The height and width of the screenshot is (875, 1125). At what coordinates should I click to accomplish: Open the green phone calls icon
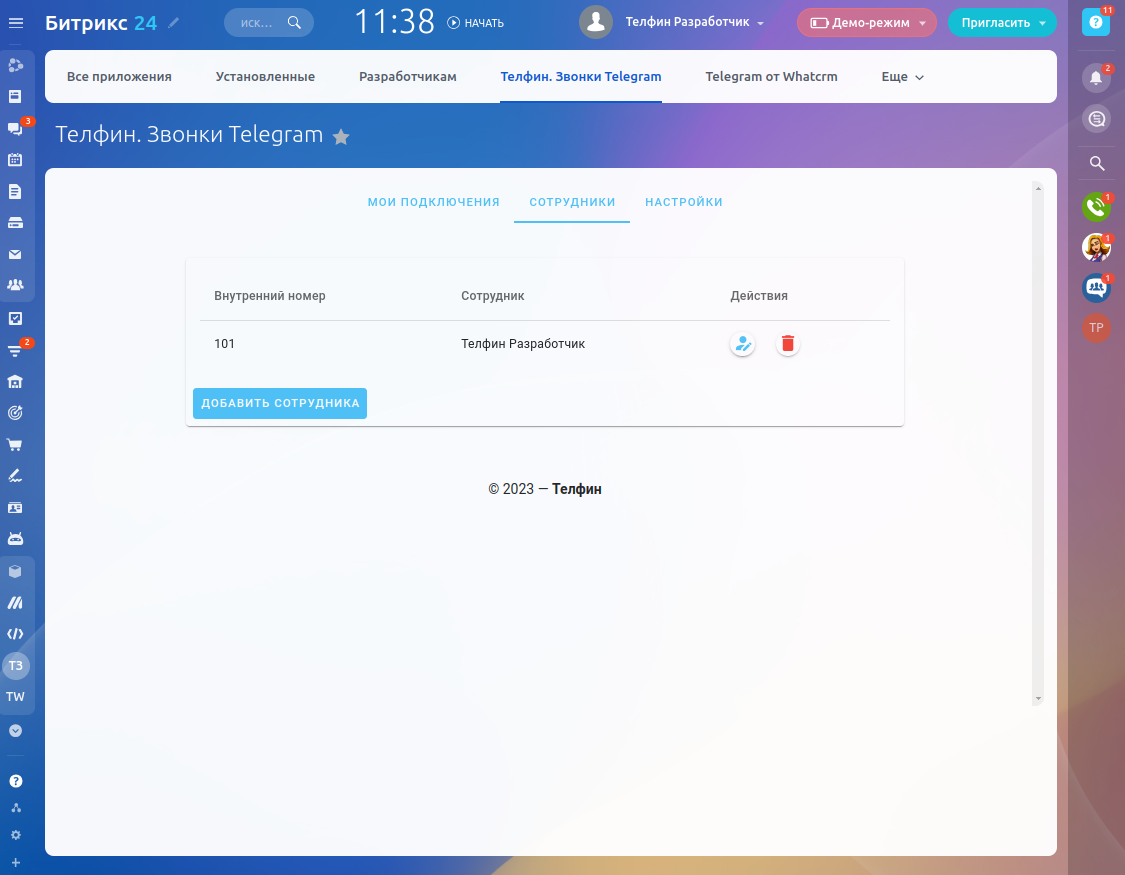[1096, 207]
